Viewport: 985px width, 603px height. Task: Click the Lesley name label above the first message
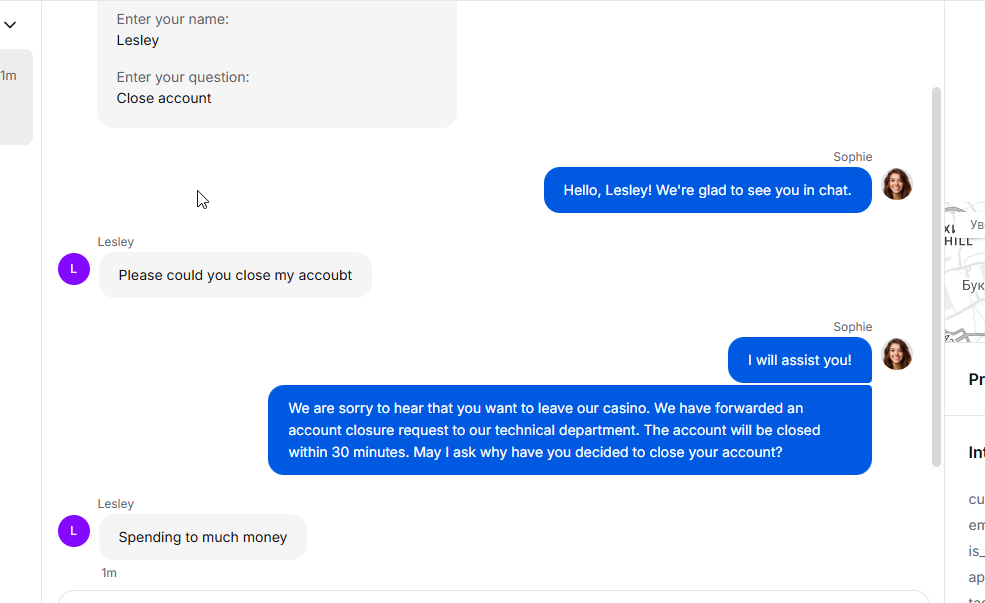115,242
